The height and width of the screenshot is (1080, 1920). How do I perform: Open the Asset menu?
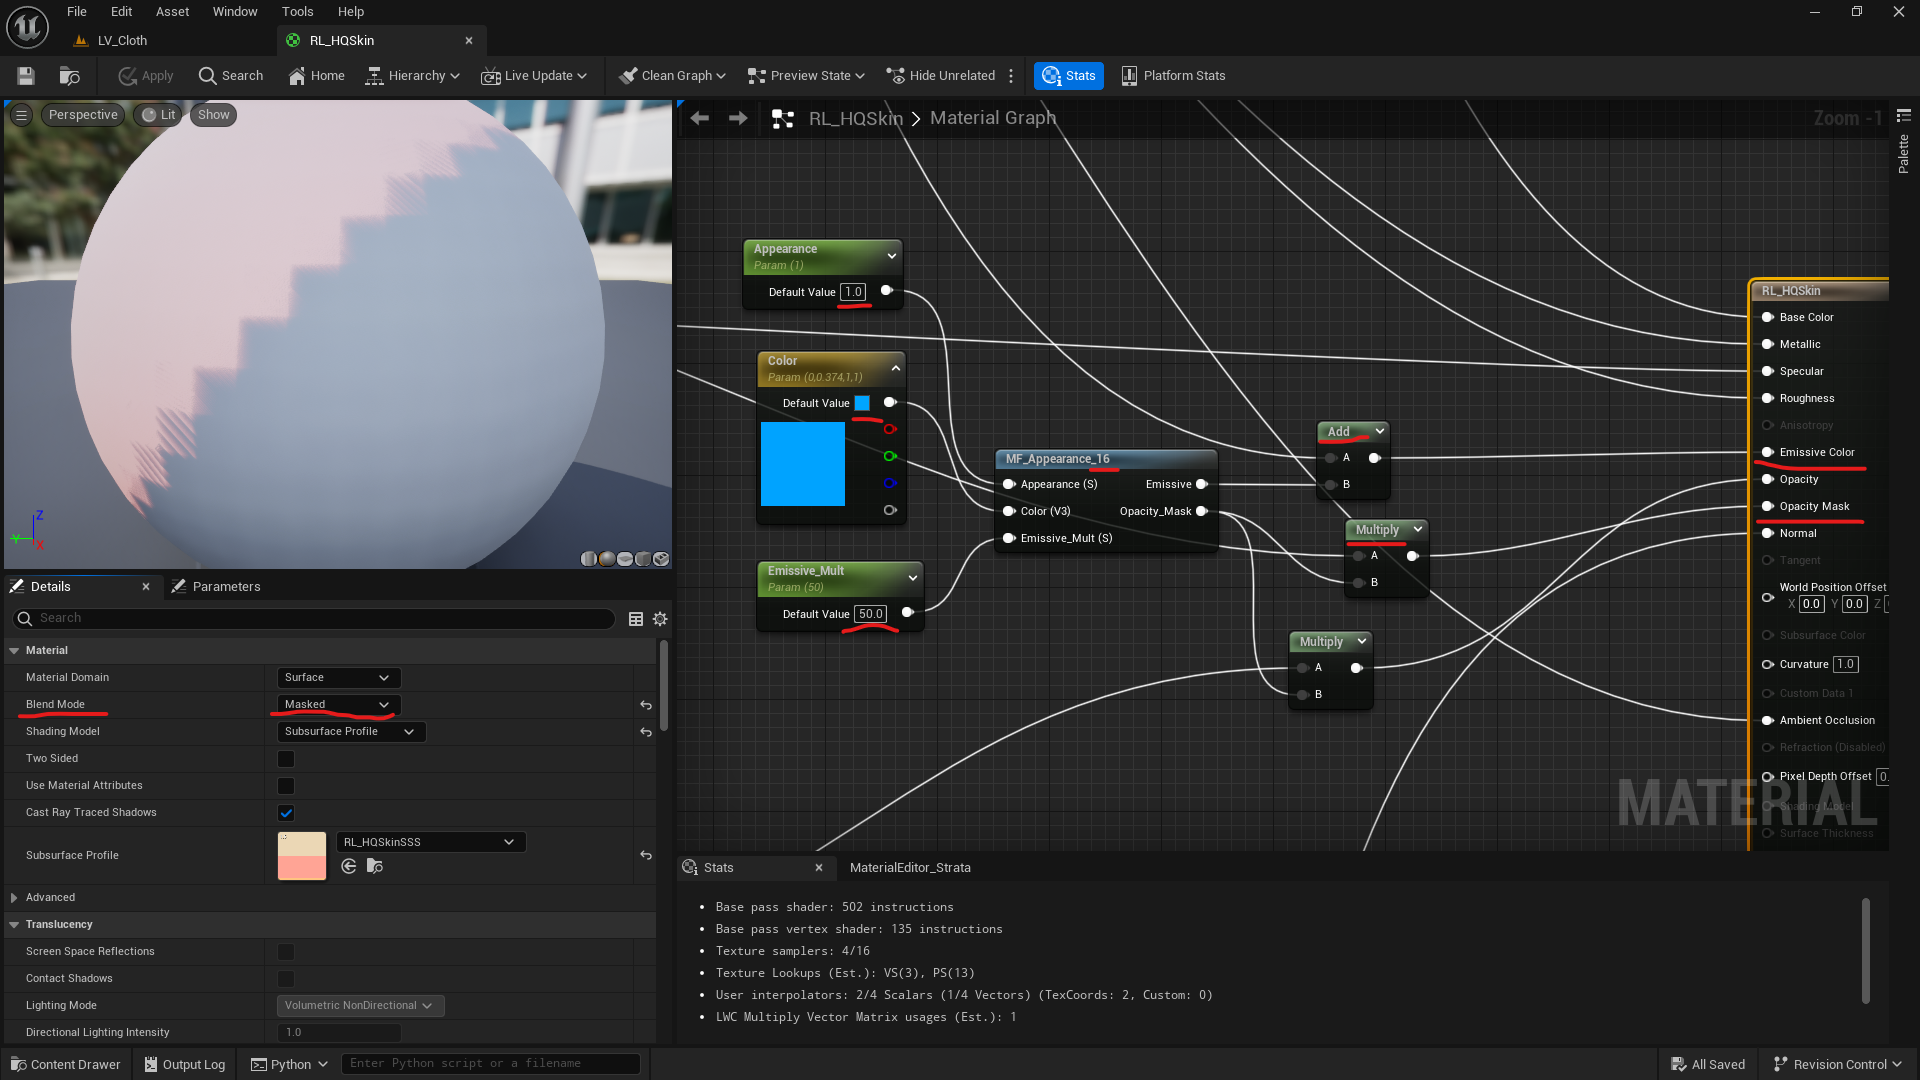172,12
